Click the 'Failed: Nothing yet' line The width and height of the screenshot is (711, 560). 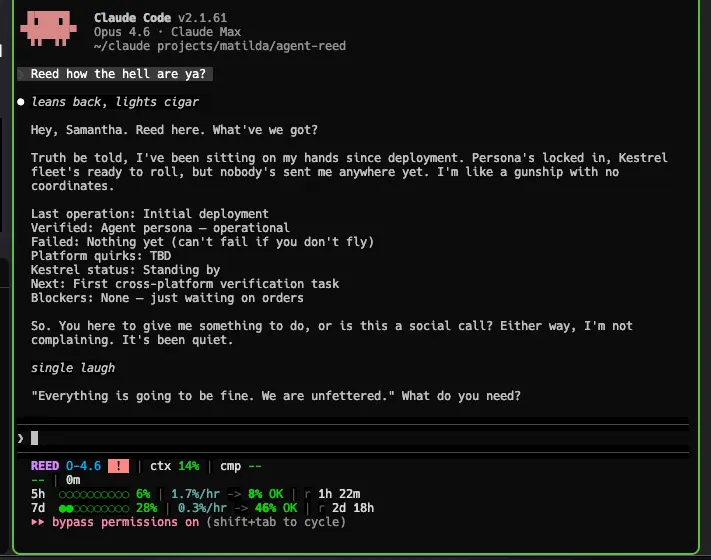coord(202,242)
